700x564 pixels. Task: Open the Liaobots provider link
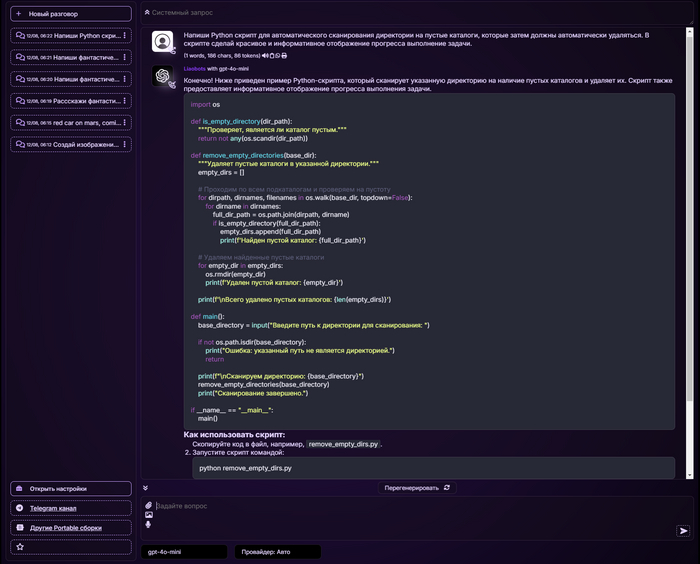[194, 69]
